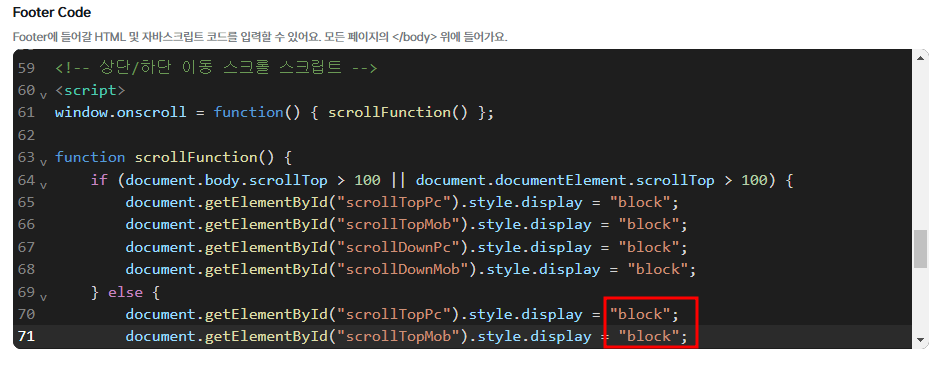Click the scrollbar down arrow of code editor
The height and width of the screenshot is (365, 941).
coord(921,339)
